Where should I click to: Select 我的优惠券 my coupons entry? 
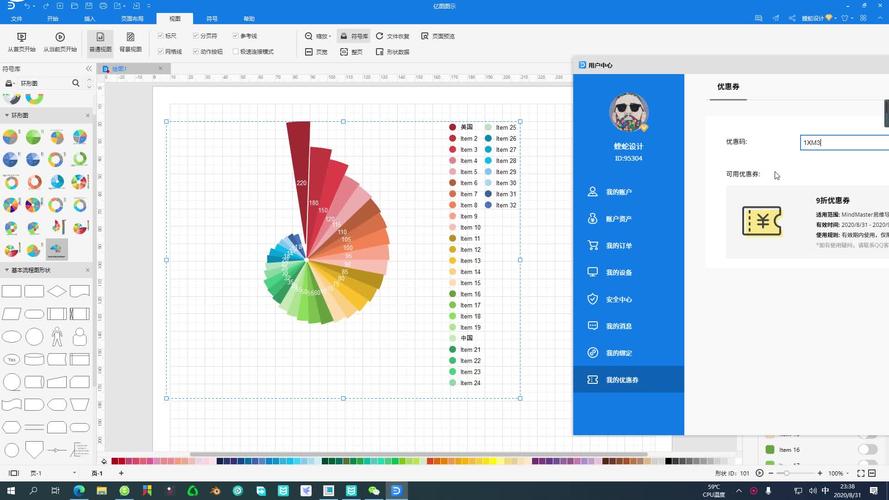pos(628,379)
